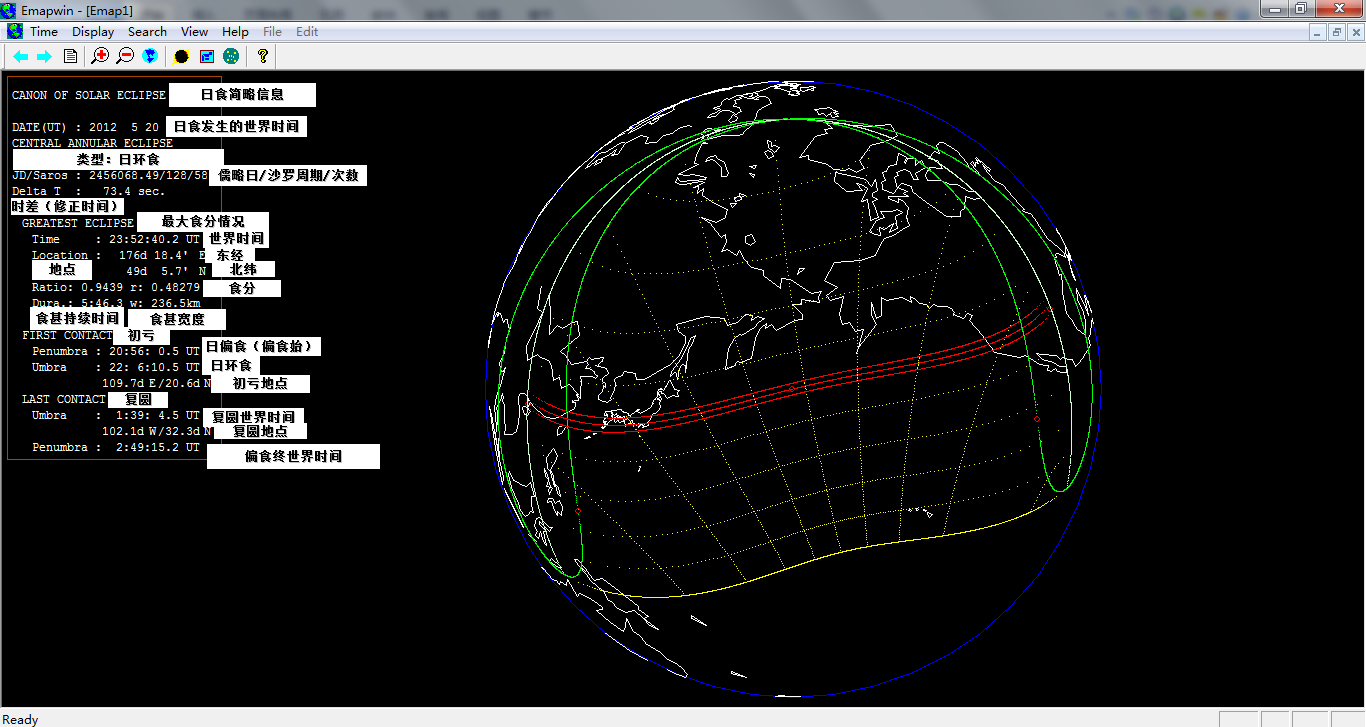The height and width of the screenshot is (727, 1366).
Task: Click the "Umbra : 22: 6:10.5 UT" line
Action: point(116,367)
